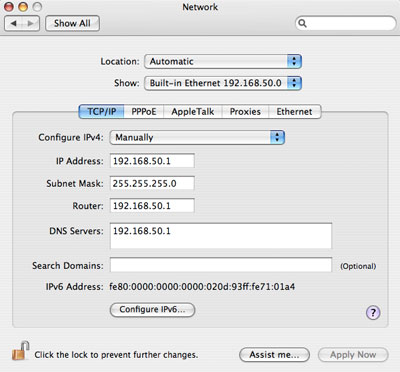Click the toolbar search field
400x372 pixels.
(x=346, y=23)
